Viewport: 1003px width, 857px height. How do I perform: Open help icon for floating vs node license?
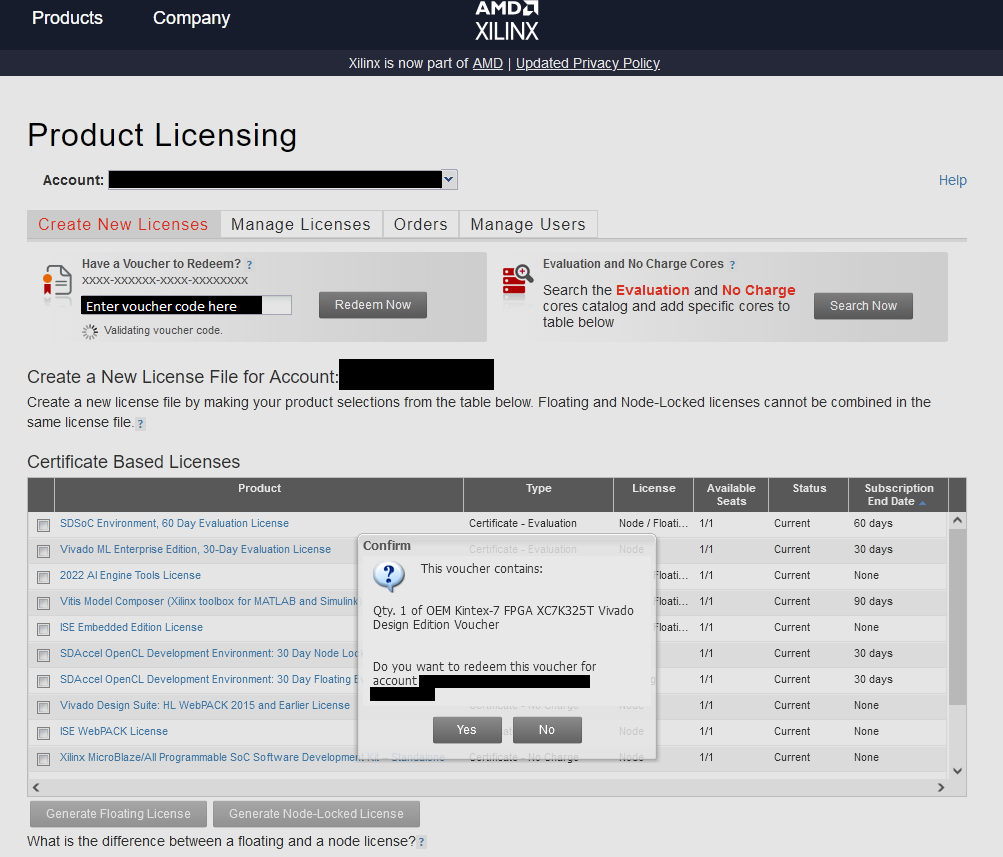coord(422,842)
